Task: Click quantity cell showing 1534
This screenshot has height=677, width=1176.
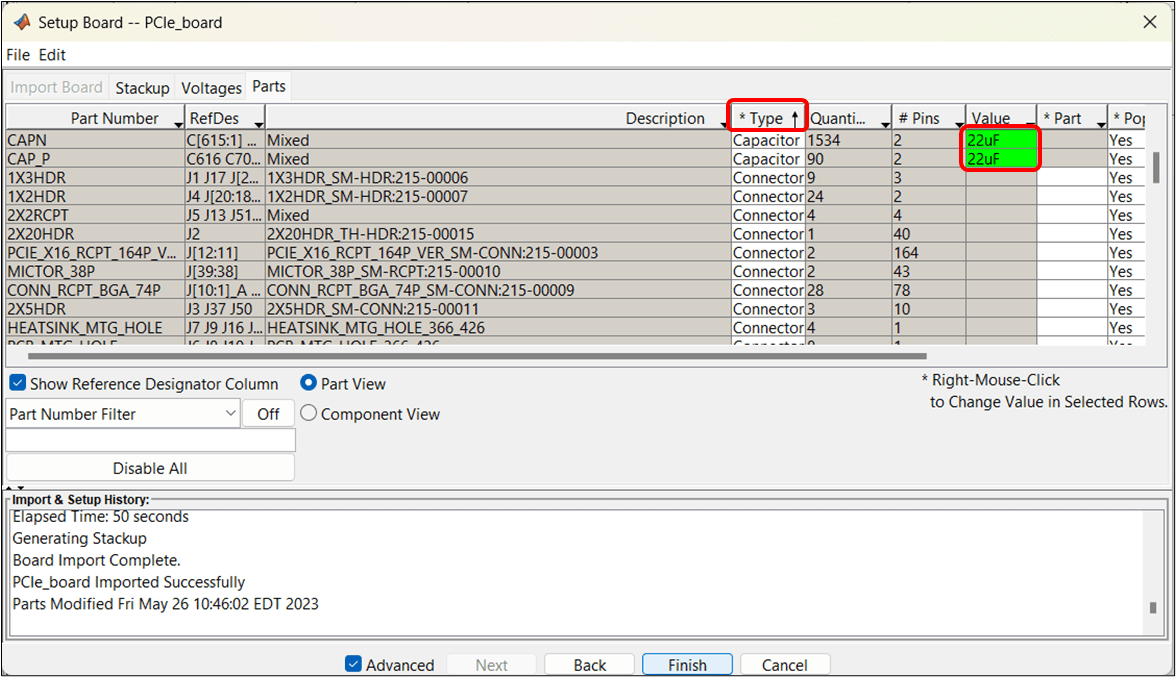Action: coord(848,140)
